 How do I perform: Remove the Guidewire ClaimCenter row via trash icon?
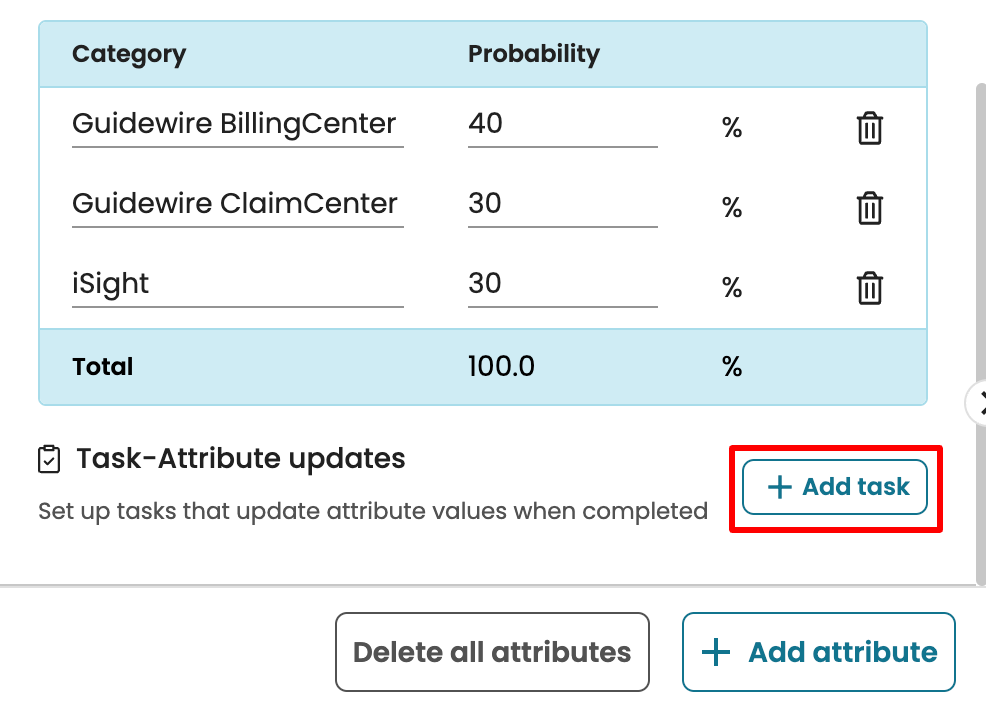pos(870,209)
